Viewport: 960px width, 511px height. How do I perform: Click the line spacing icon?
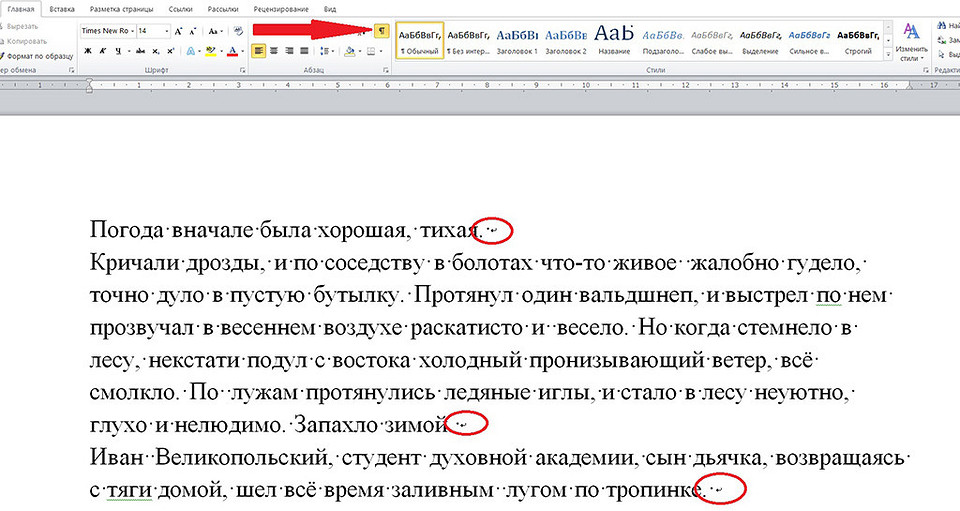coord(324,51)
